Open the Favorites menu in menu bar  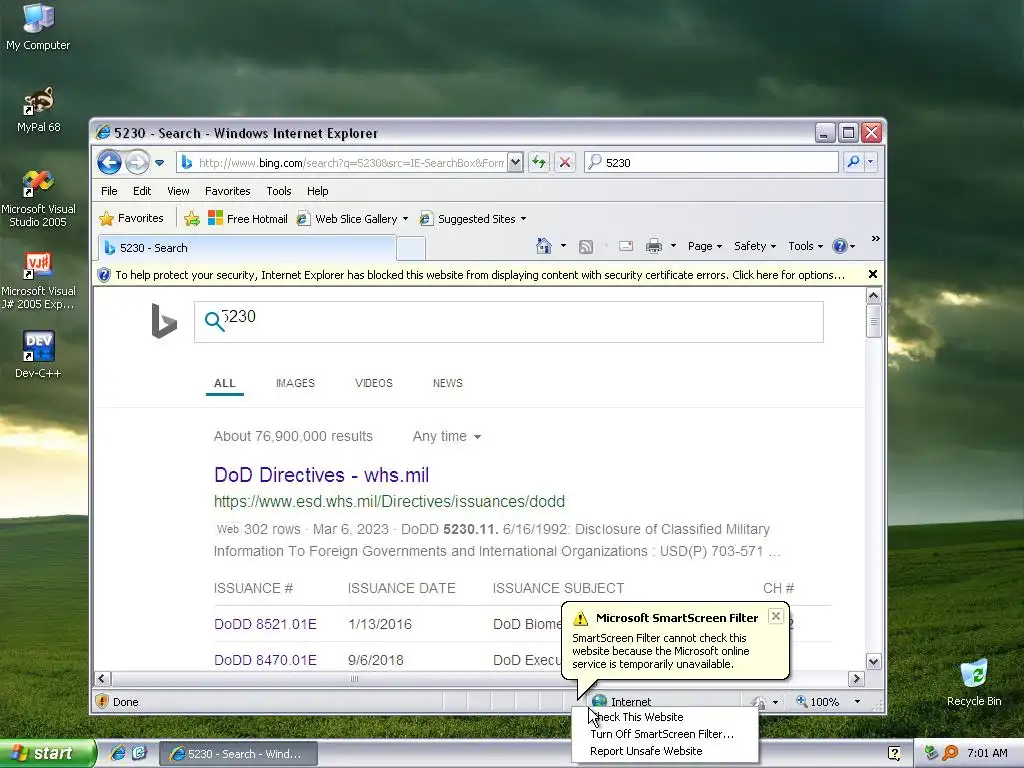[227, 191]
